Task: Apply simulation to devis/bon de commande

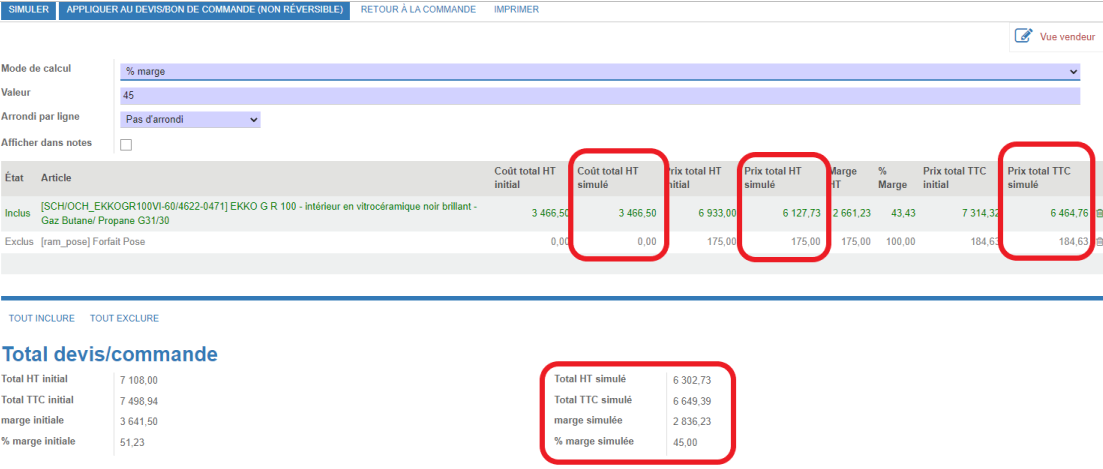Action: 204,10
